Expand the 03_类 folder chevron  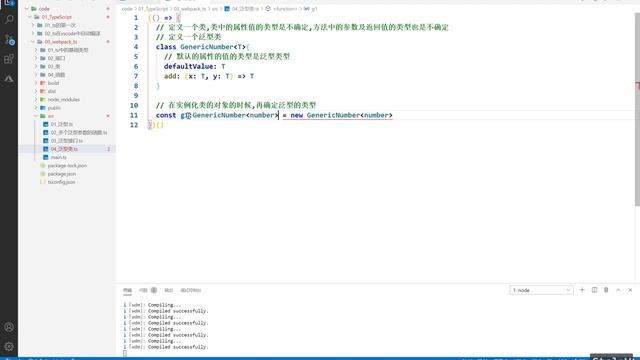click(36, 67)
